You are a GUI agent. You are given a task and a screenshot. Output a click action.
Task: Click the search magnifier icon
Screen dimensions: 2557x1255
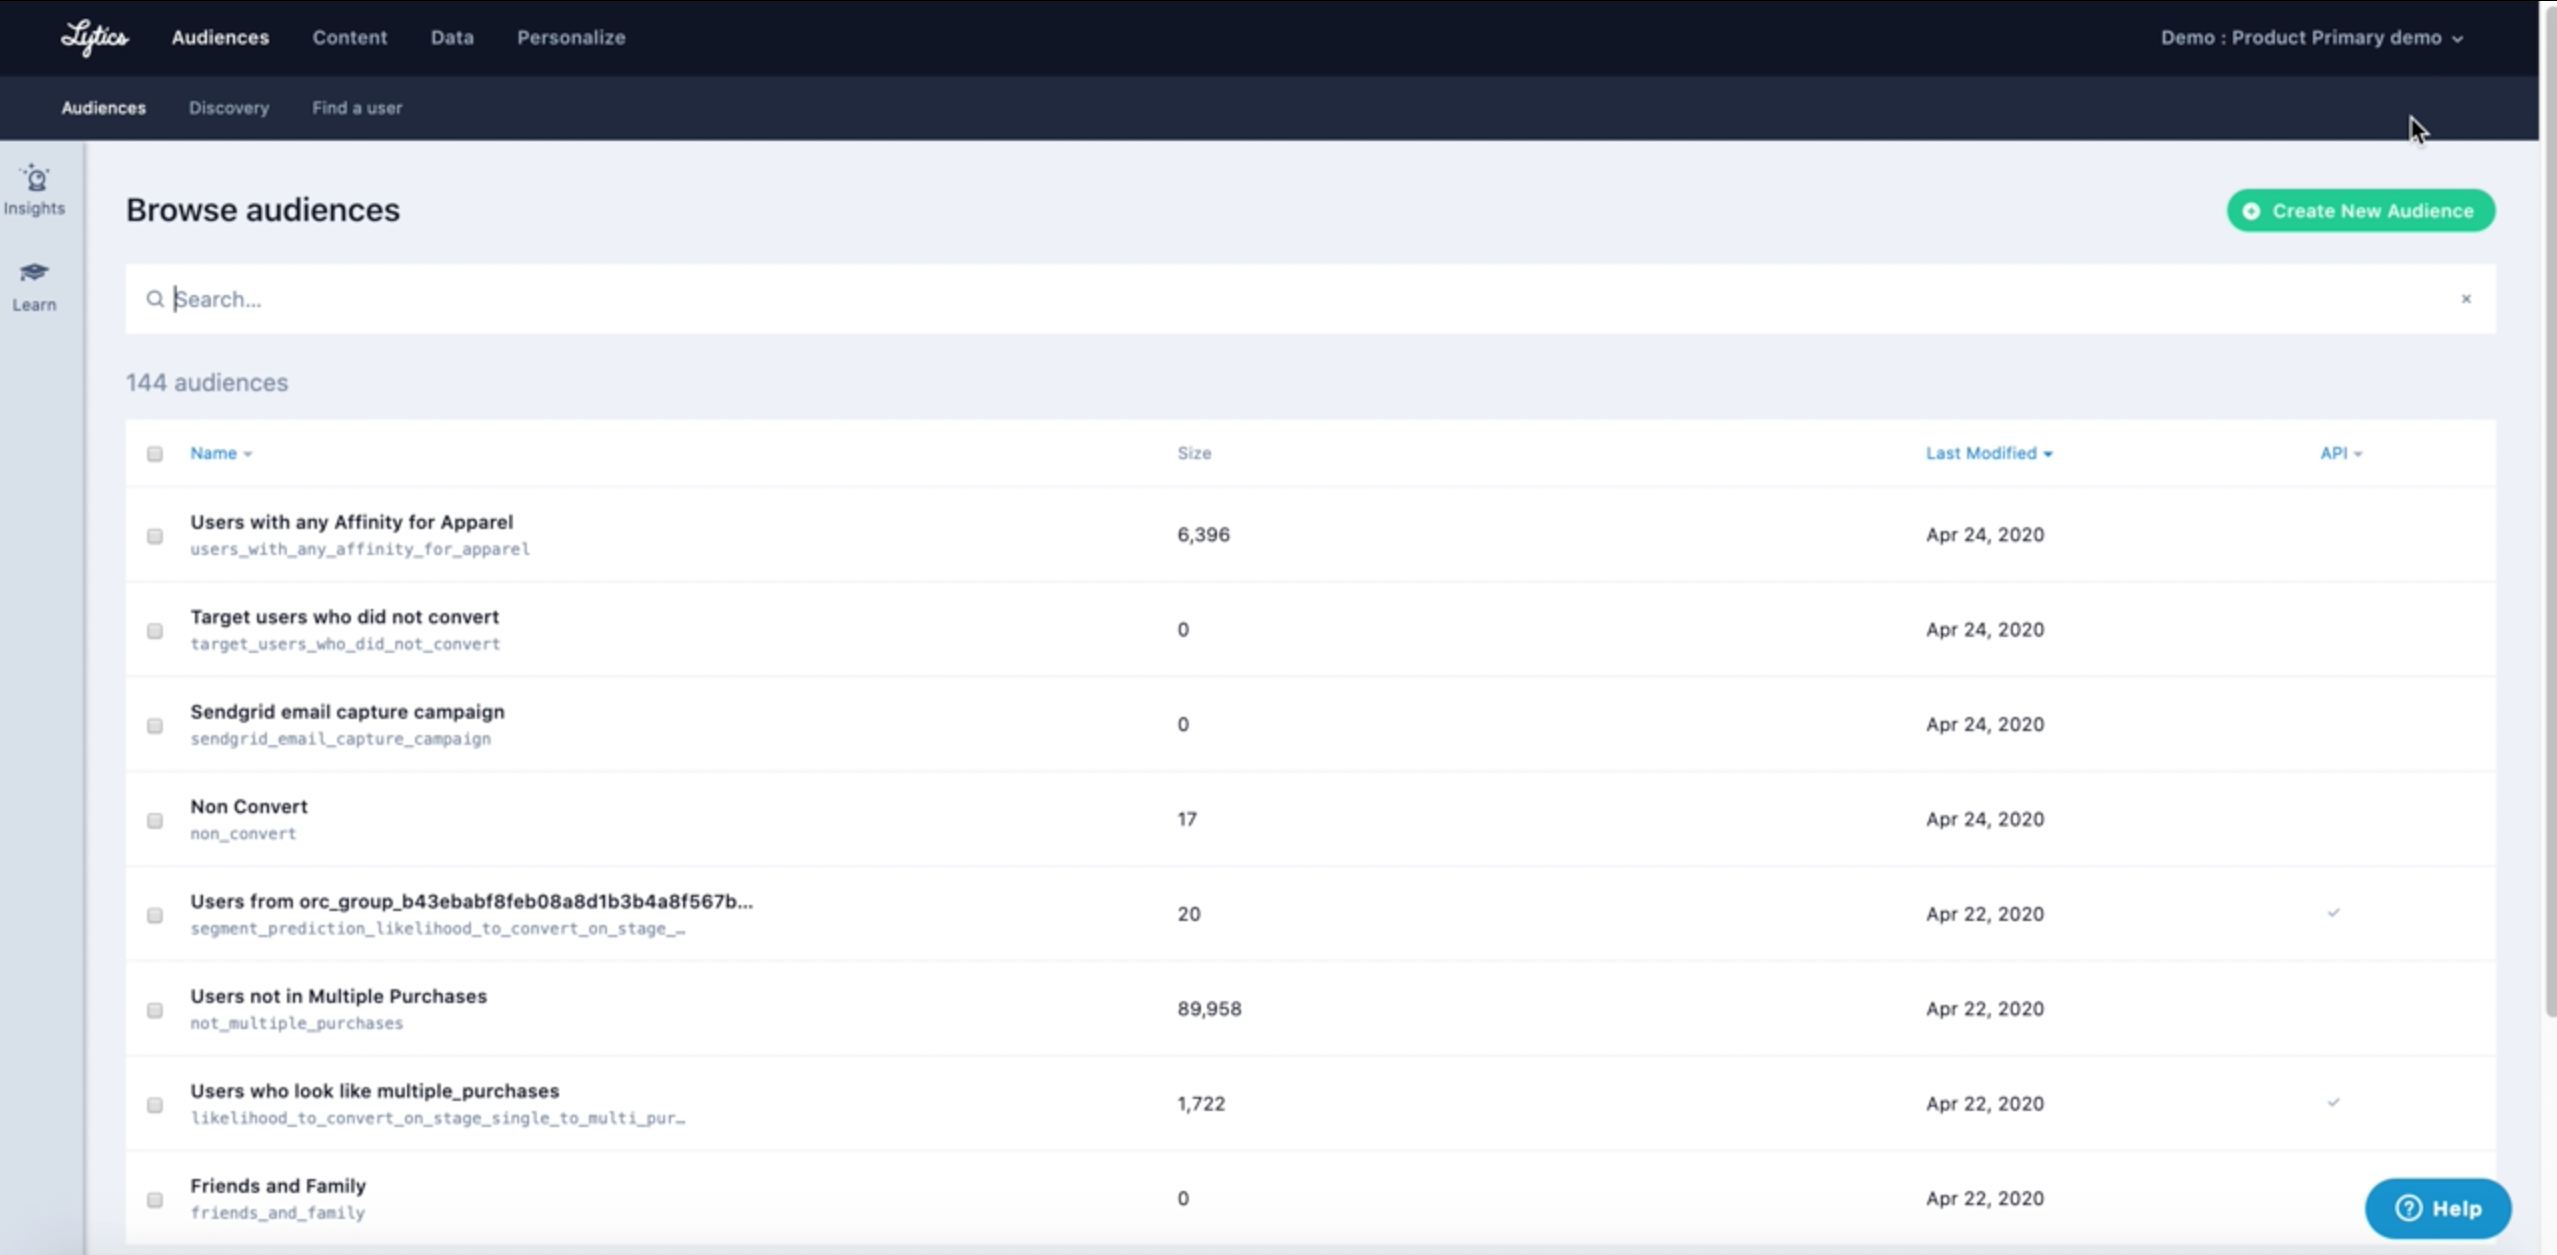(155, 299)
